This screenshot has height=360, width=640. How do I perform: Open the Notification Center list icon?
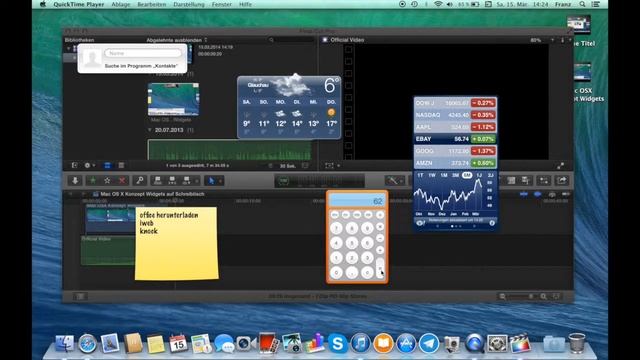click(596, 4)
